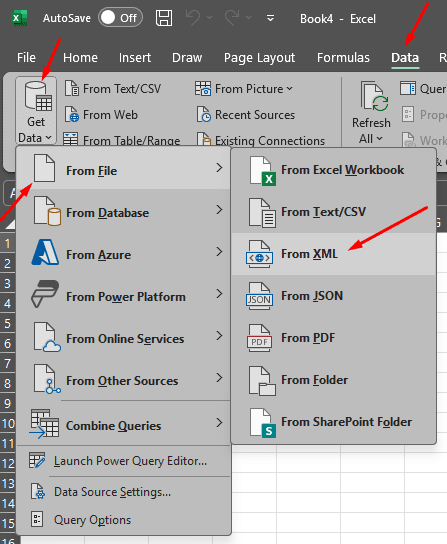The width and height of the screenshot is (447, 544).
Task: Choose From XML in the submenu
Action: tap(334, 254)
